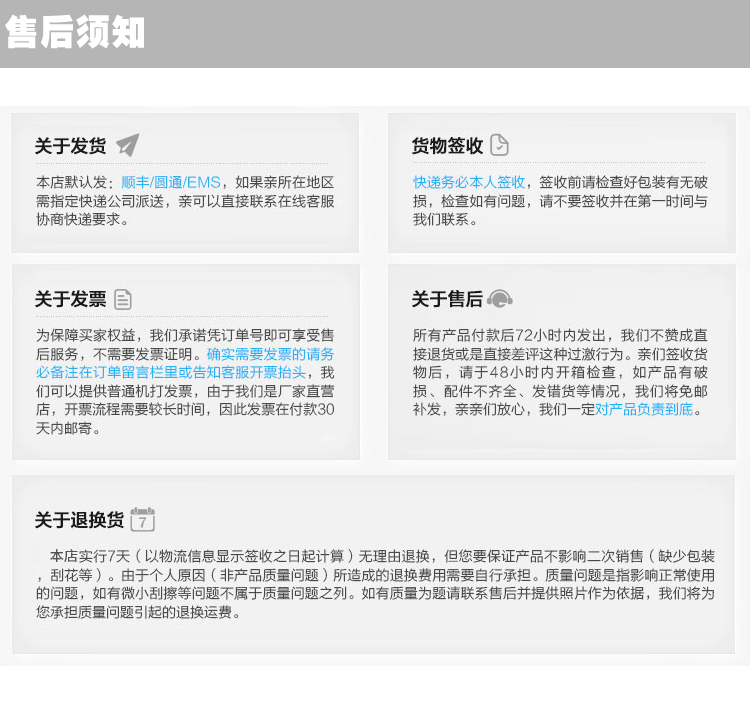Image resolution: width=750 pixels, height=719 pixels.
Task: Click the line 需指定快递公司派送，亲可以直接联系在线客服
Action: [x=185, y=201]
